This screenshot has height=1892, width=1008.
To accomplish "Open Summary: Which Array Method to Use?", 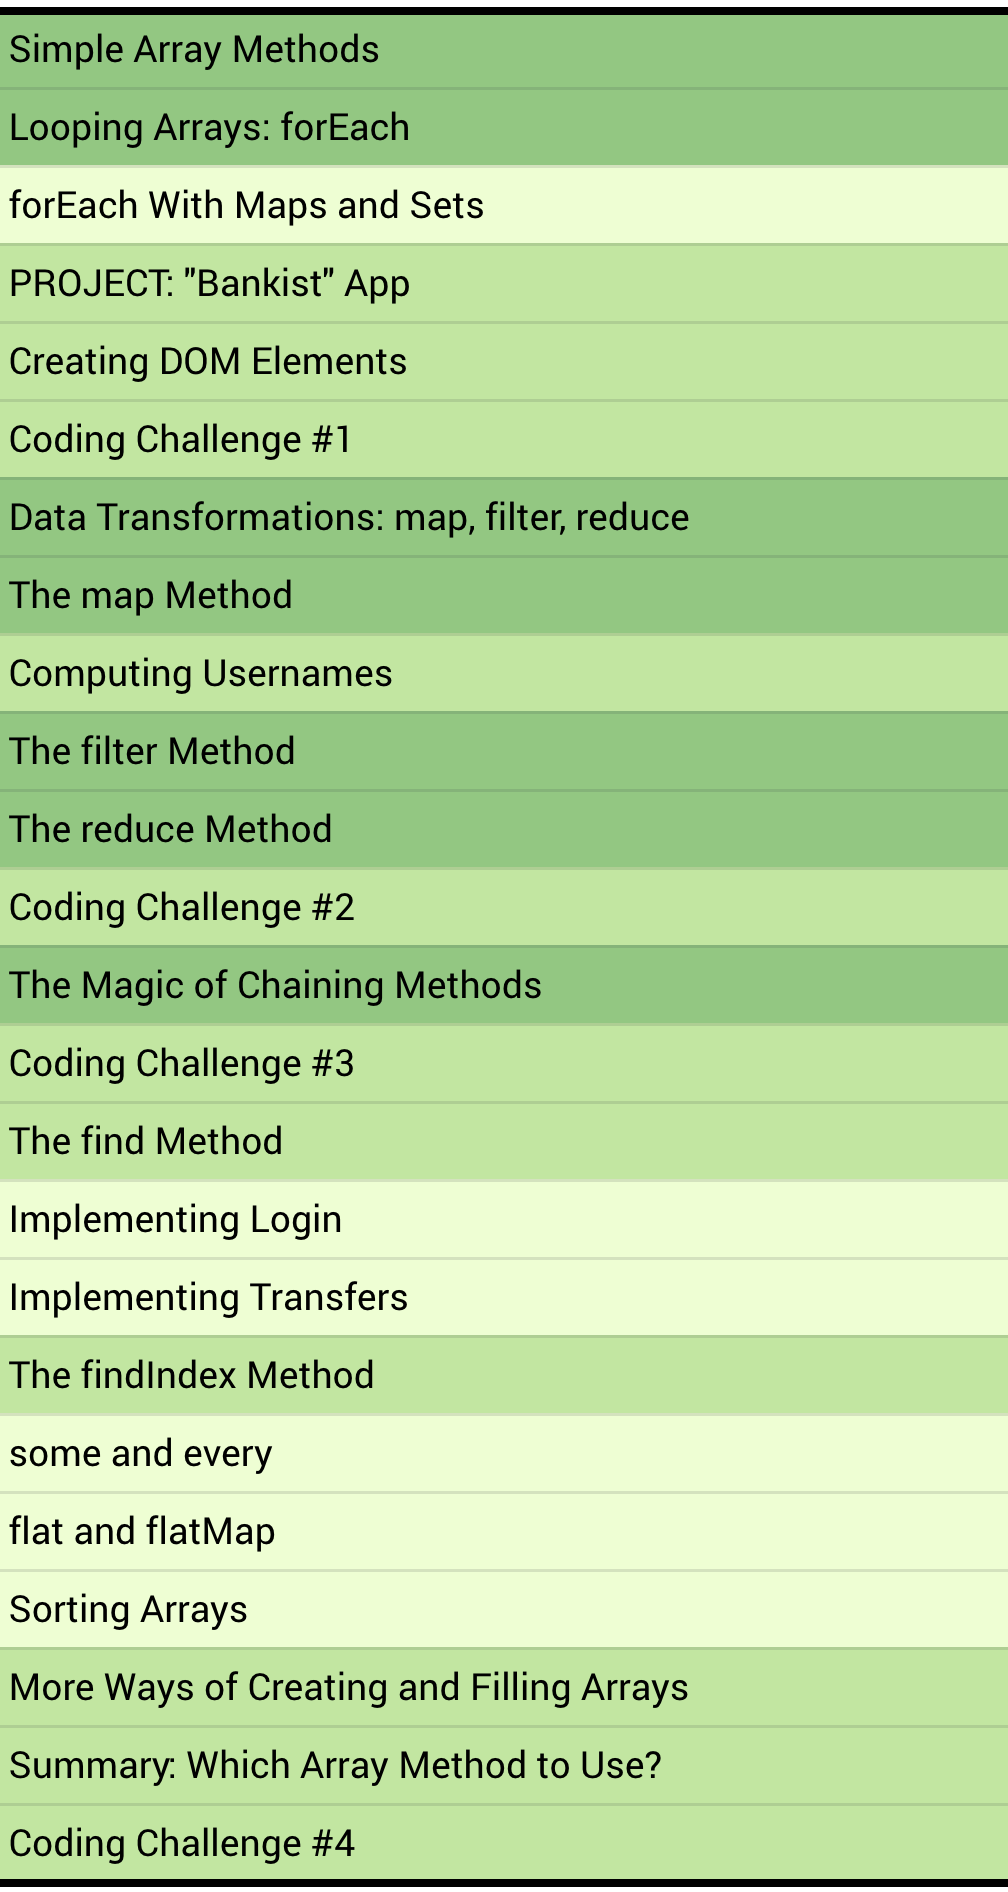I will (335, 1766).
